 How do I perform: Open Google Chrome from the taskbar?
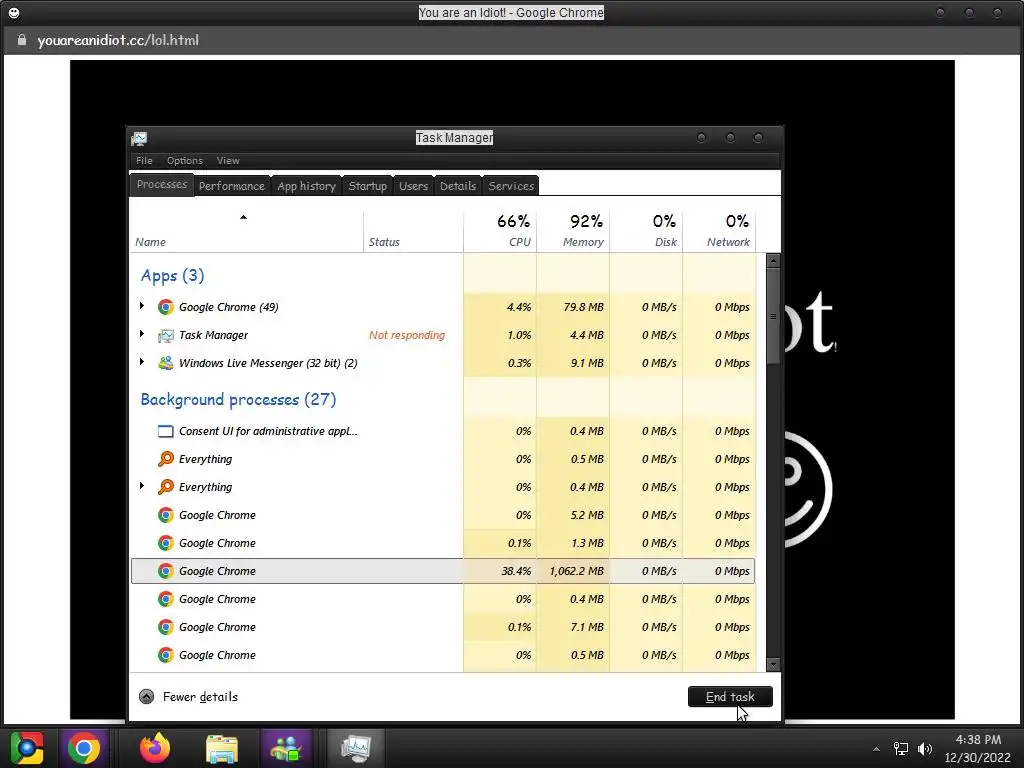point(84,748)
